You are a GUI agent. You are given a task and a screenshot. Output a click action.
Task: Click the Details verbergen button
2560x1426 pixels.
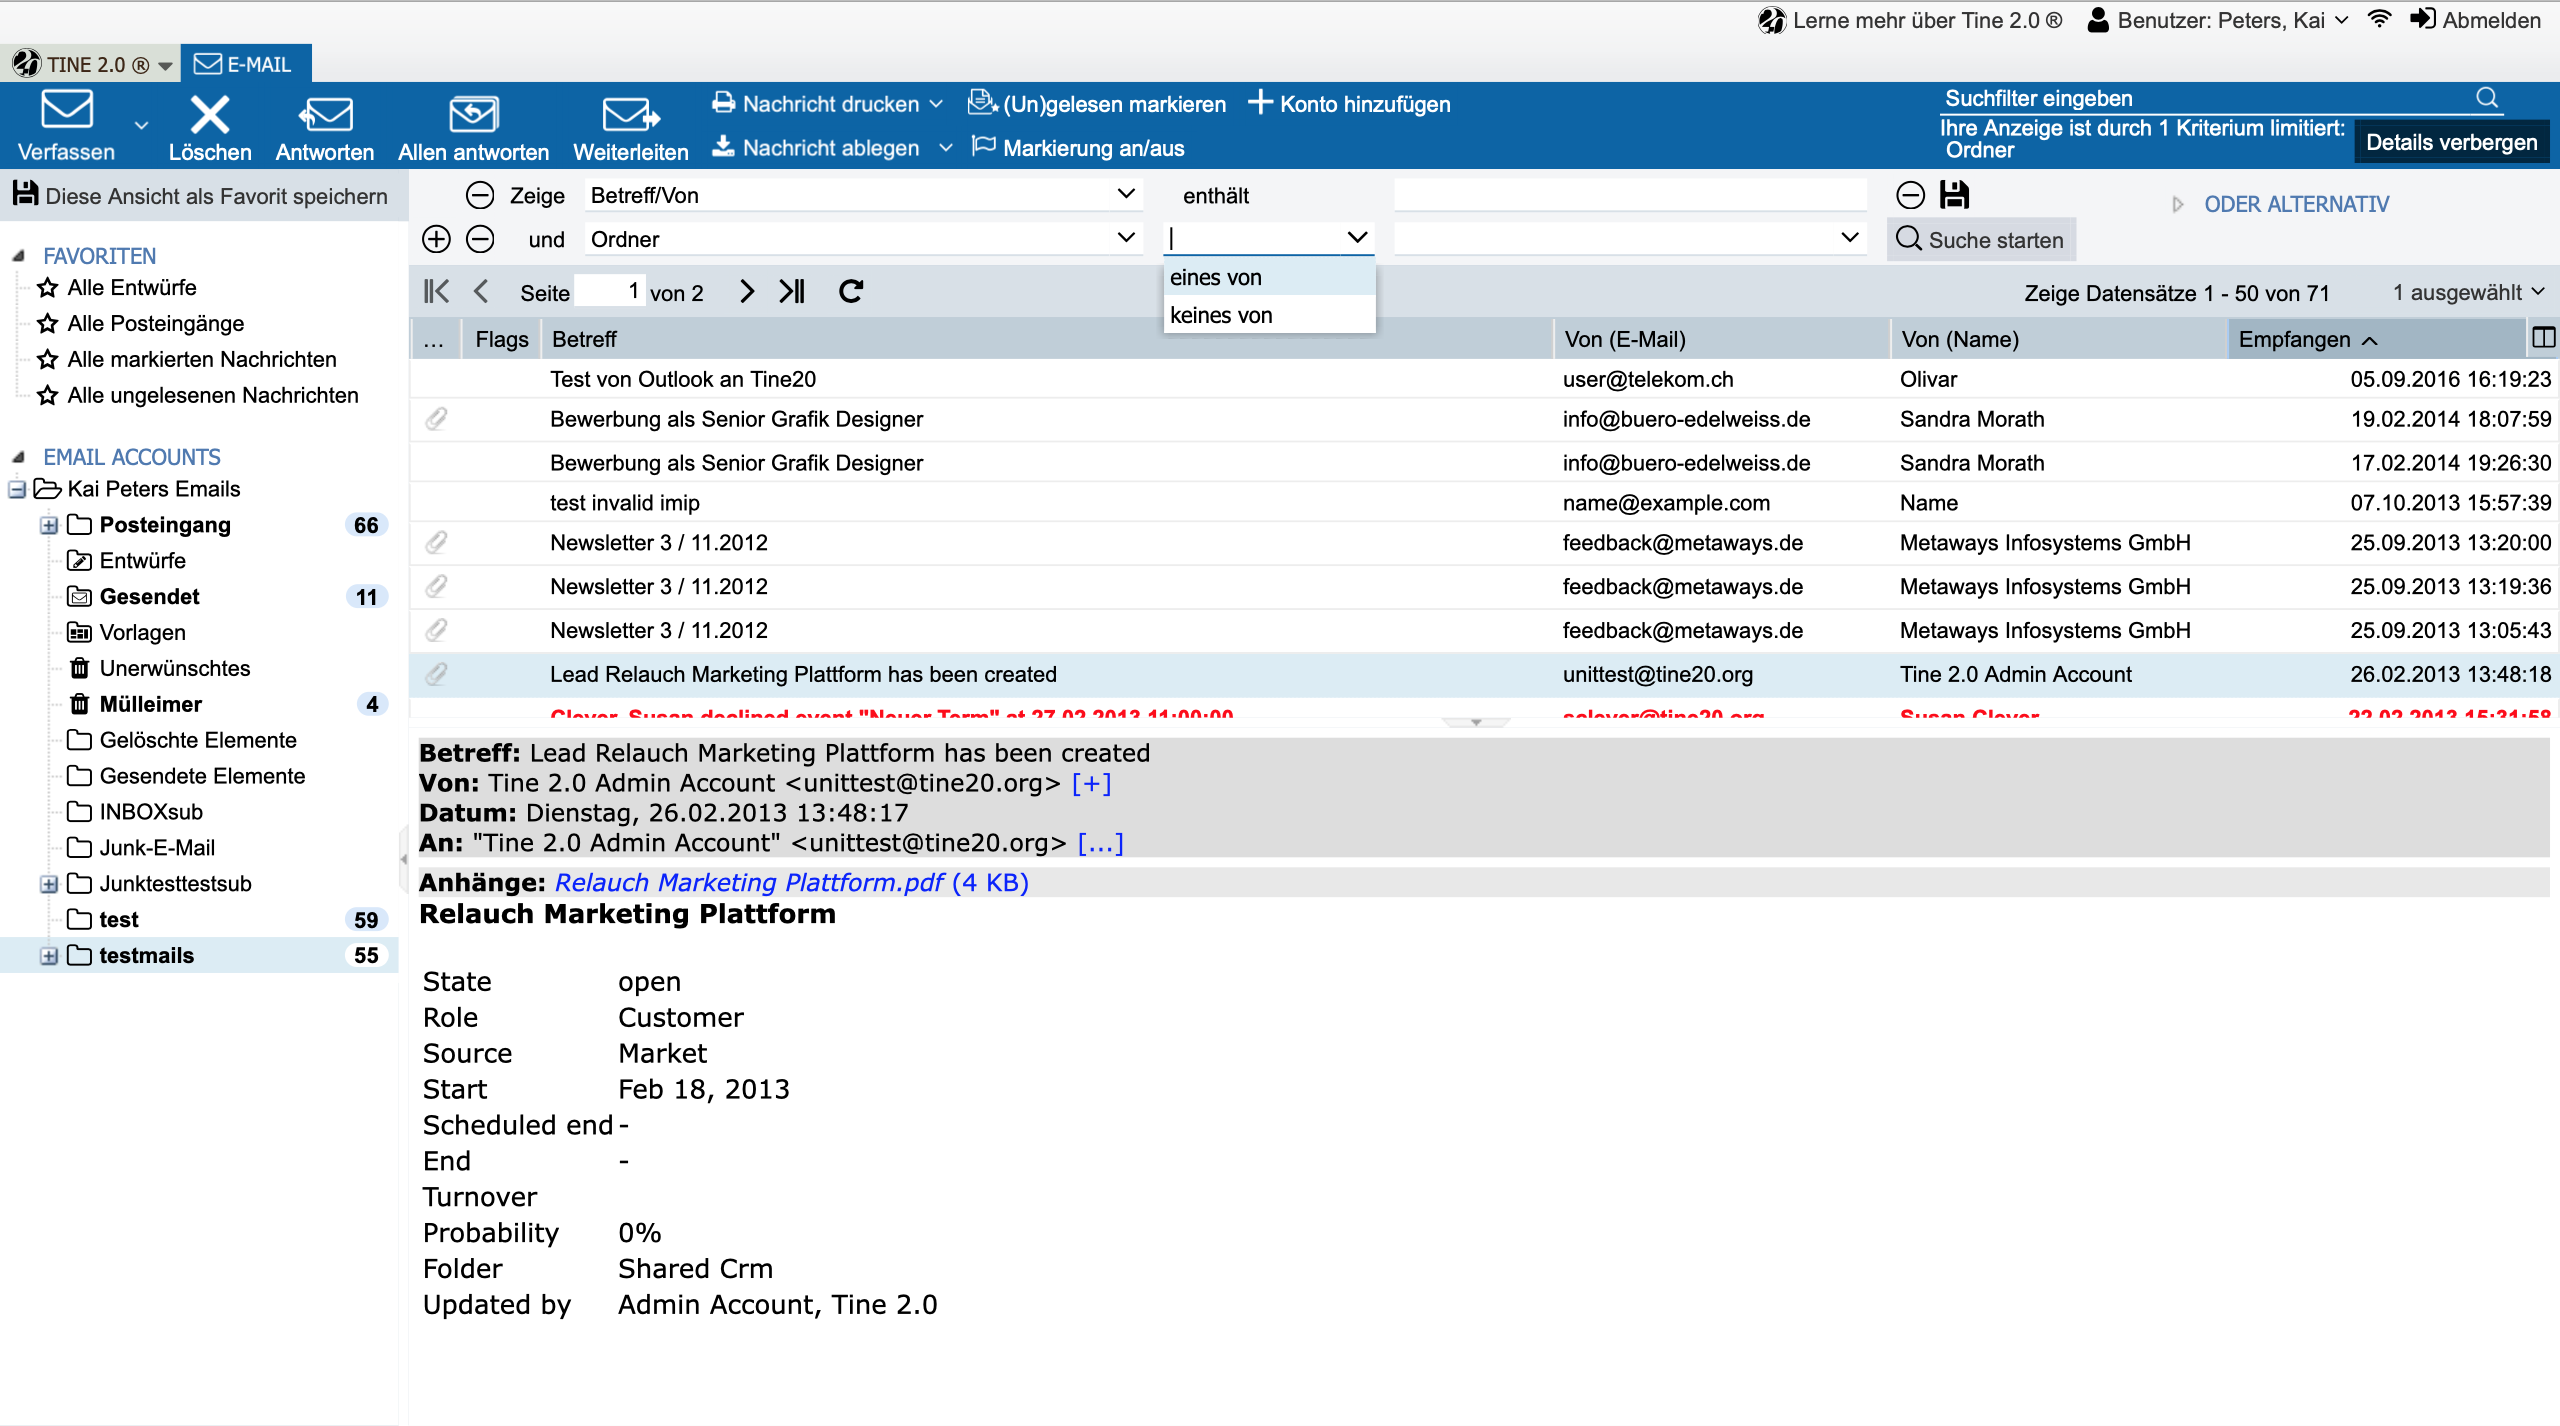click(2451, 142)
